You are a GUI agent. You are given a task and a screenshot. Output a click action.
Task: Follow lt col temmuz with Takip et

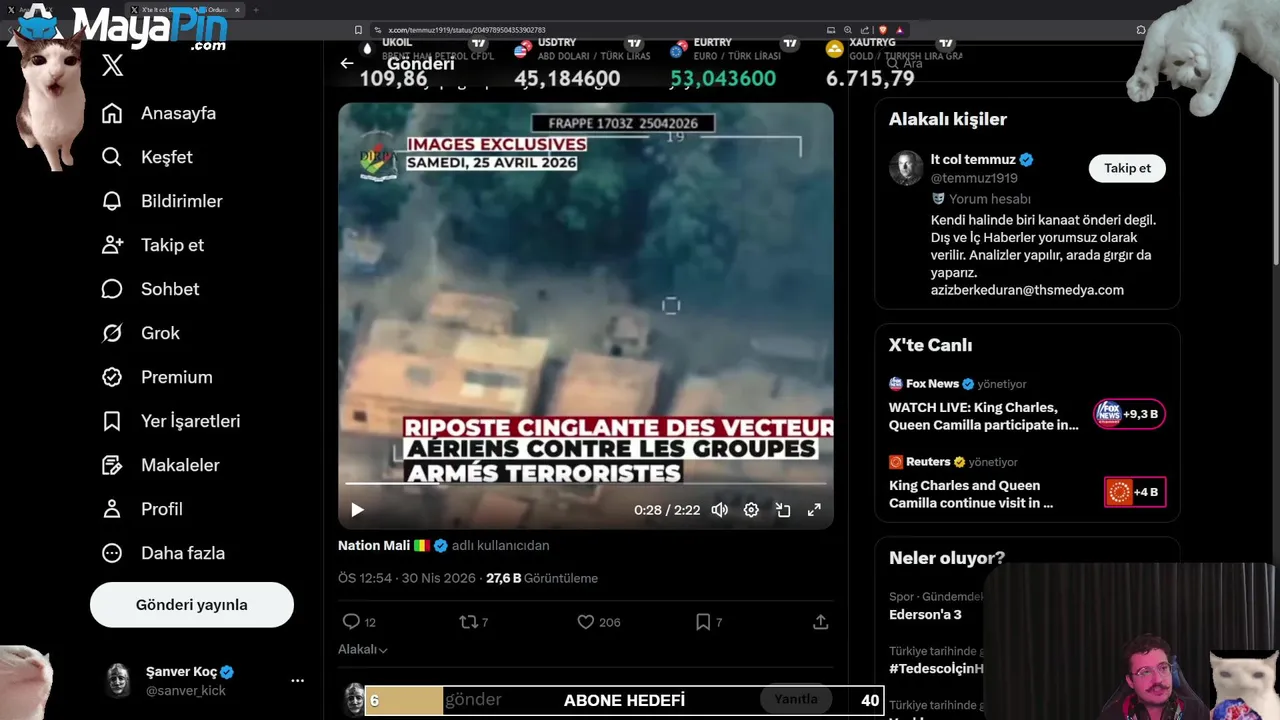[x=1127, y=168]
